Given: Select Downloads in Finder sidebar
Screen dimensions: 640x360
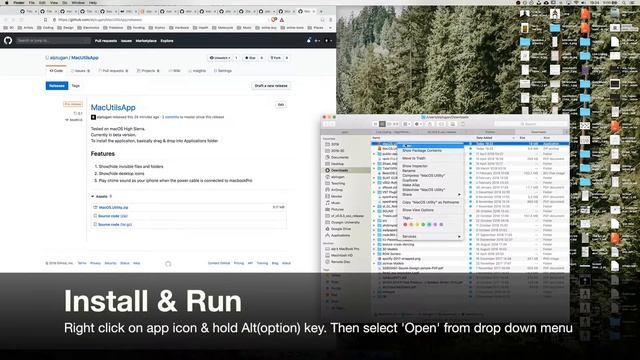Looking at the screenshot, I should pos(339,170).
